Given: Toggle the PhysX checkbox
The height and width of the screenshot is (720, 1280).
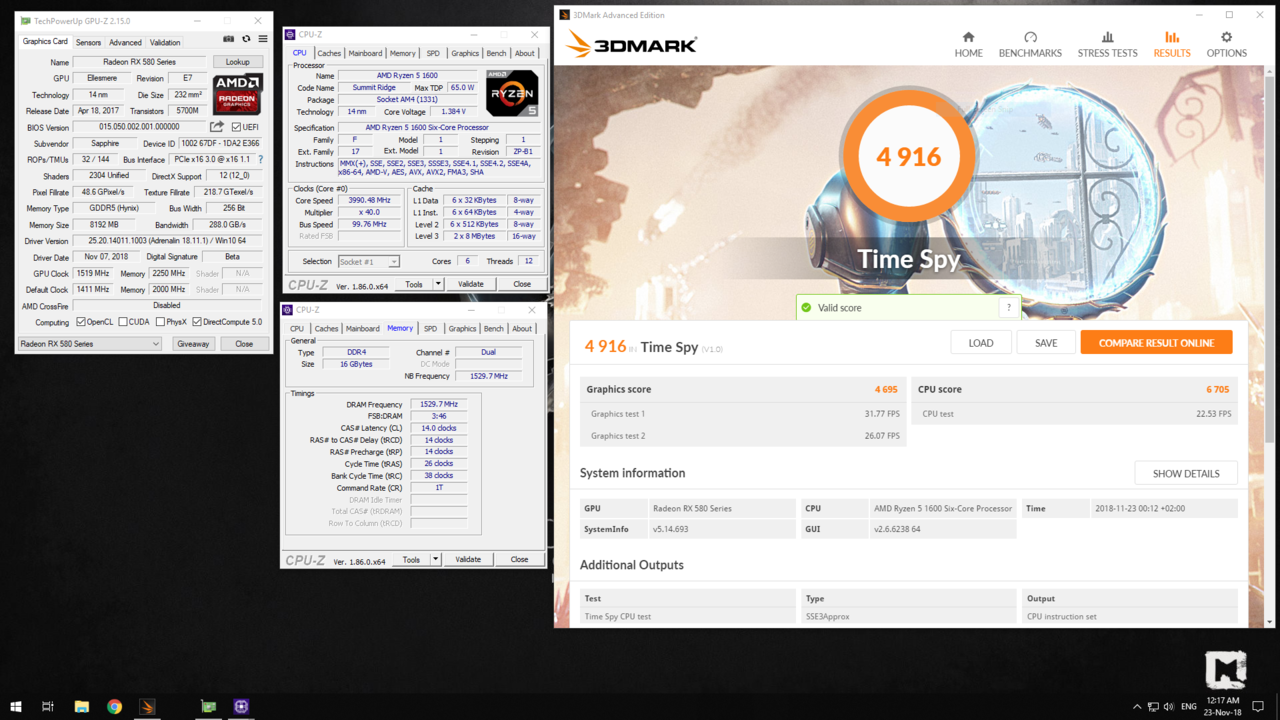Looking at the screenshot, I should (160, 322).
